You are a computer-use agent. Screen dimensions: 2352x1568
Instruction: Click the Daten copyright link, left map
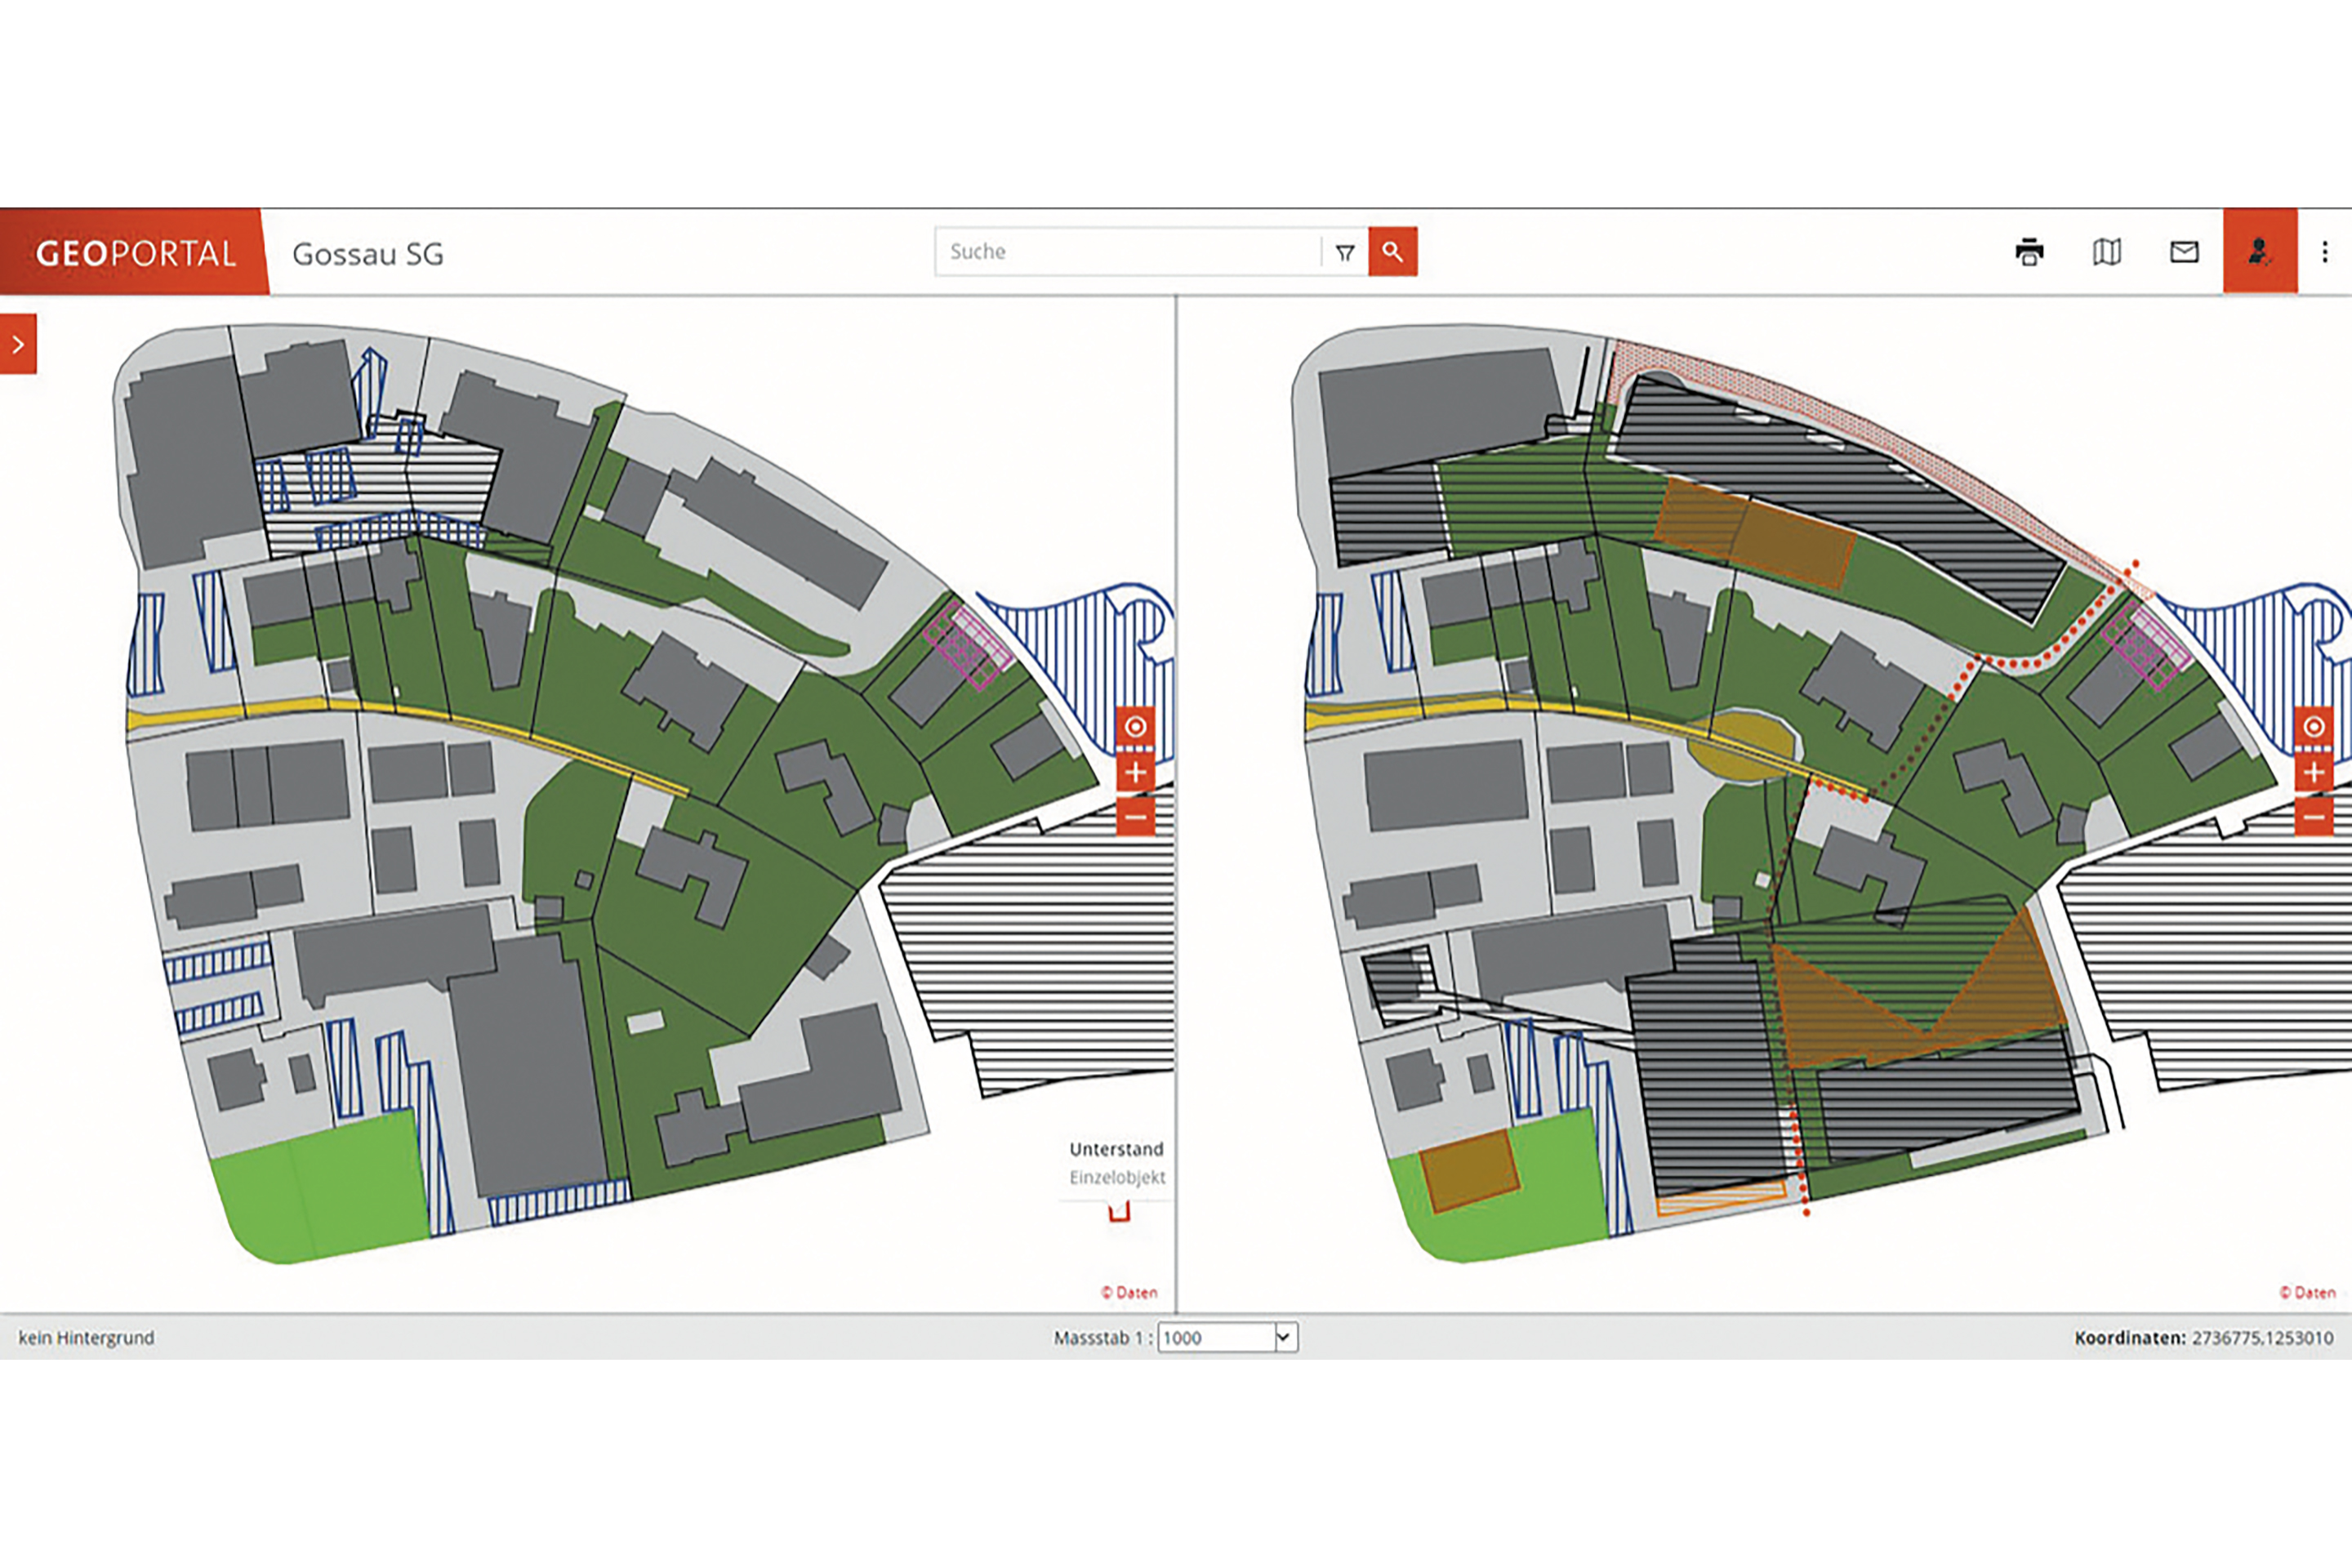pos(1129,1292)
